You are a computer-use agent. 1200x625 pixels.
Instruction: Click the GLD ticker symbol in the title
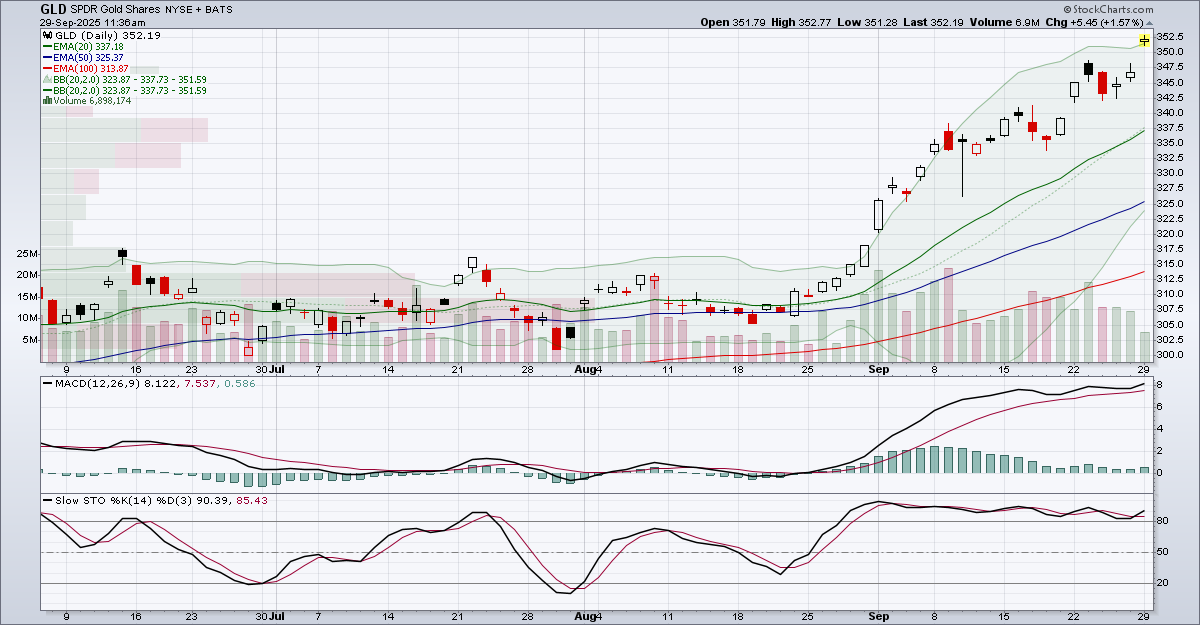click(53, 7)
